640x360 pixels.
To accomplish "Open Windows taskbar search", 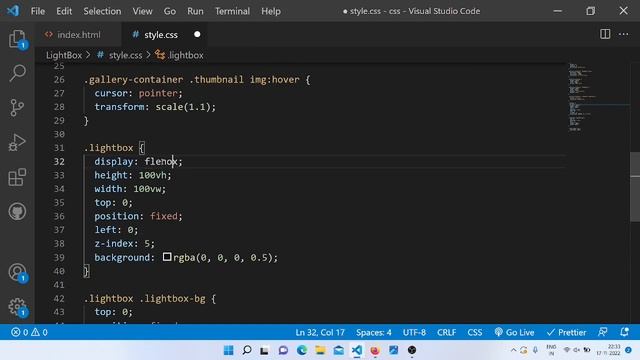I will tap(247, 350).
